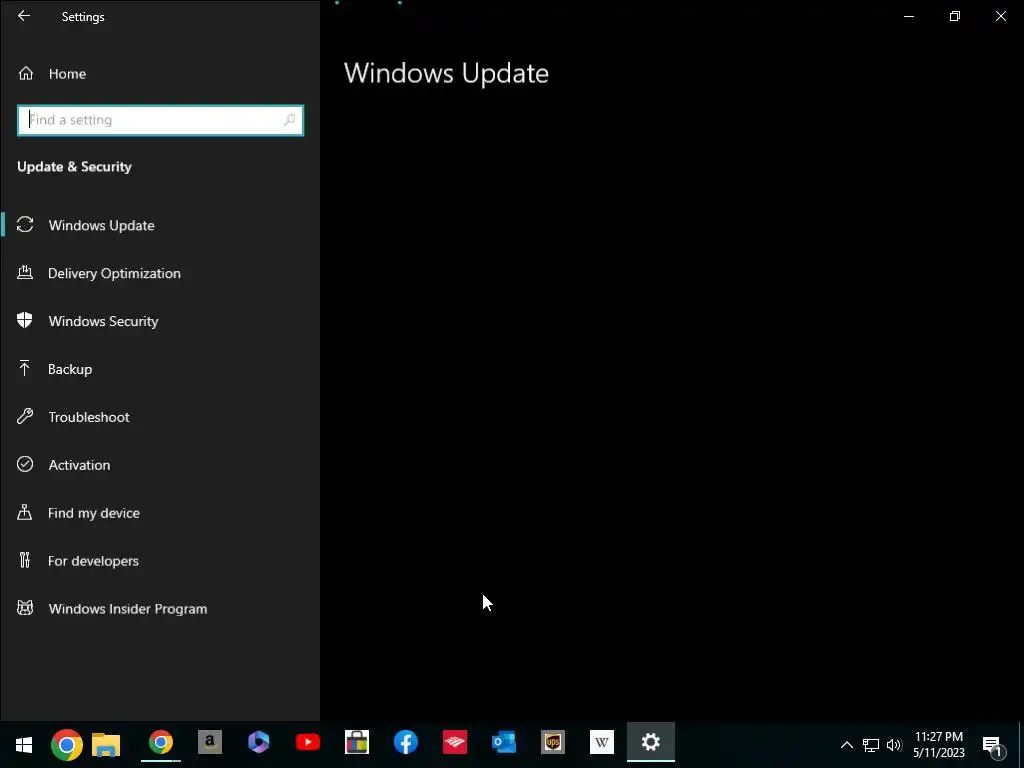Image resolution: width=1024 pixels, height=768 pixels.
Task: Open taskbar clock and calendar
Action: tap(938, 744)
